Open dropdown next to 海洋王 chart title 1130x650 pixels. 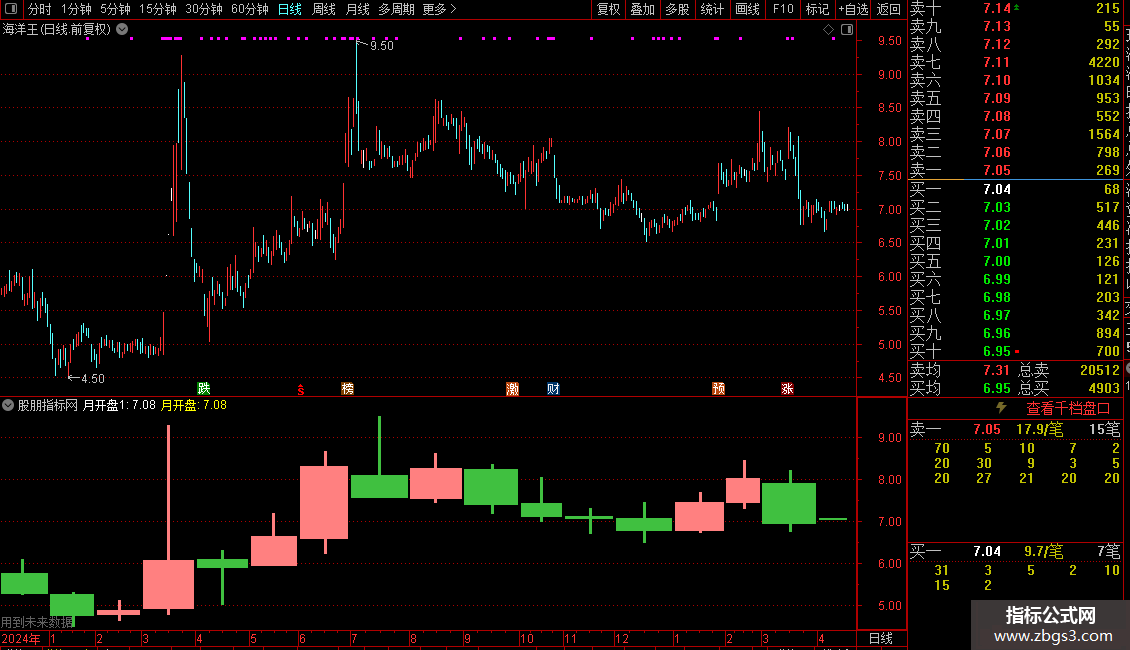point(123,30)
